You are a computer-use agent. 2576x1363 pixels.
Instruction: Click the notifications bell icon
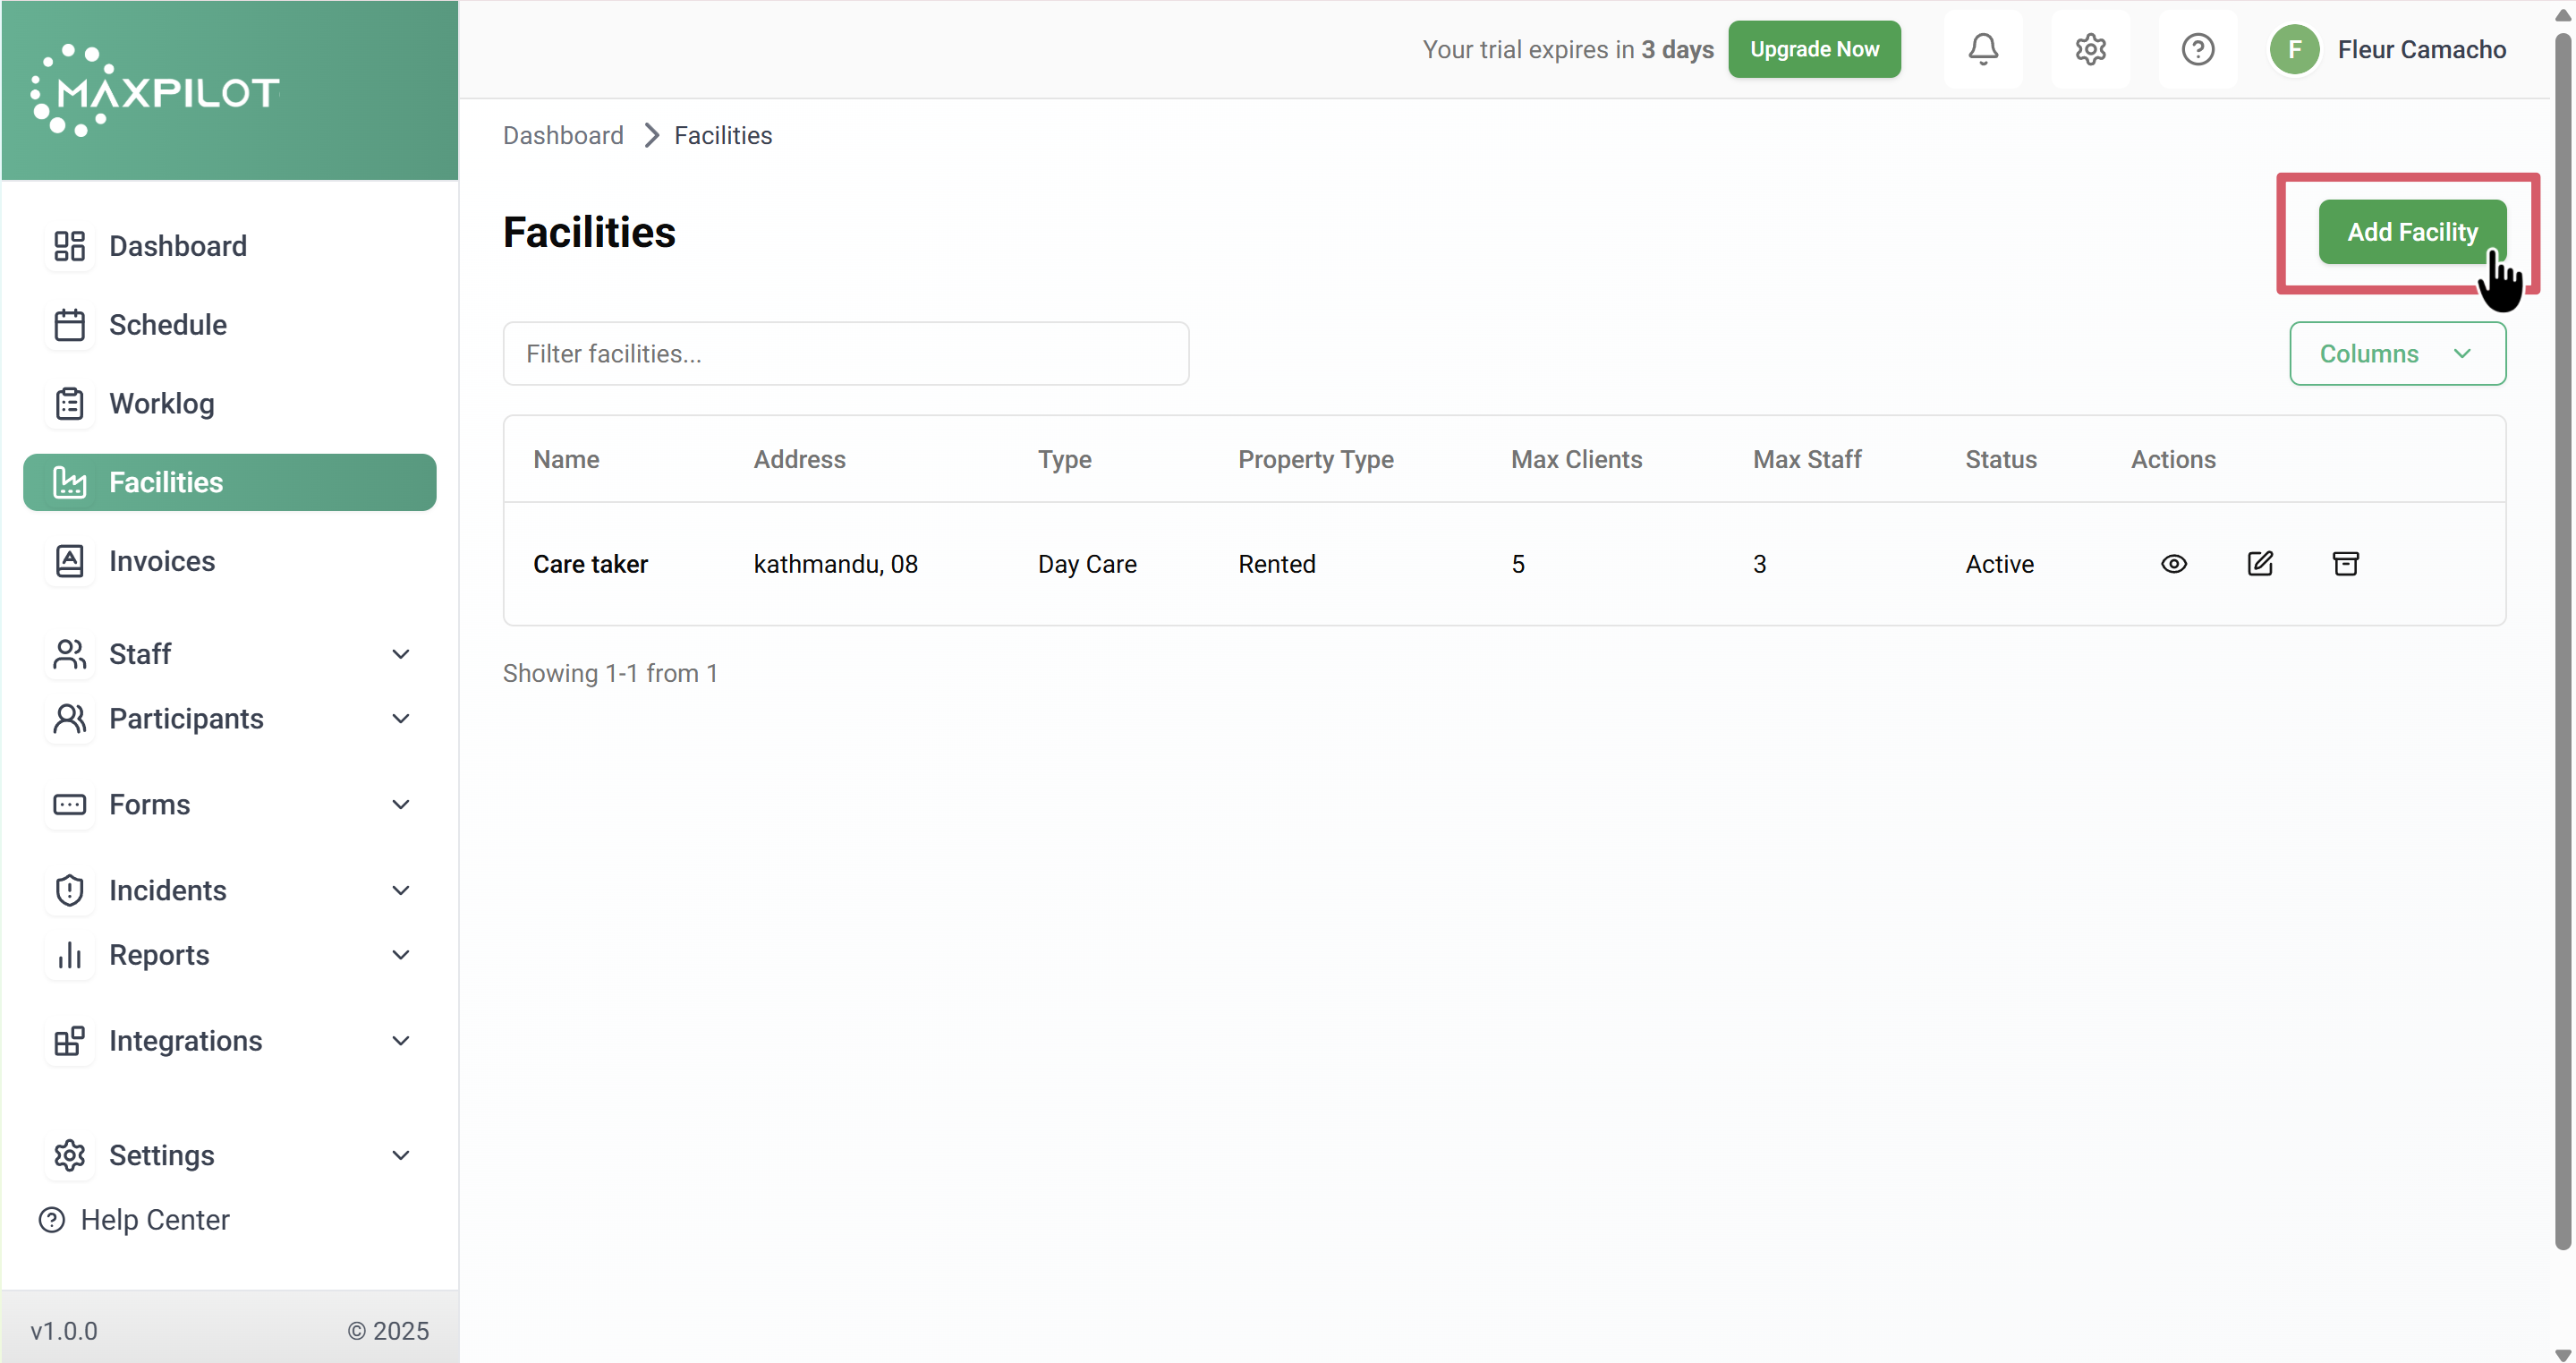coord(1982,49)
